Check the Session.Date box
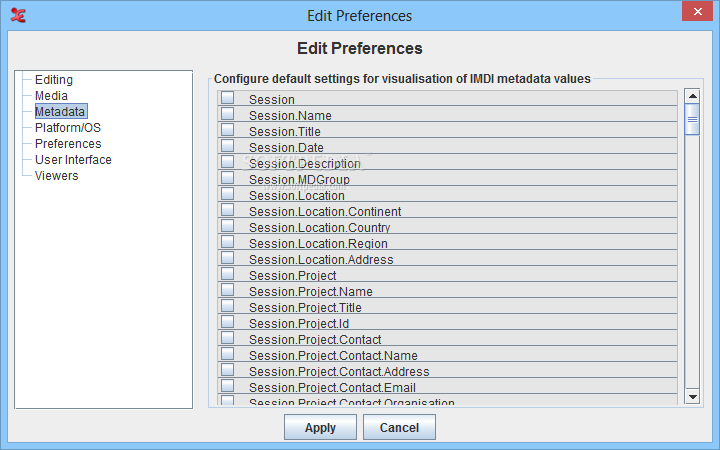 (x=227, y=146)
